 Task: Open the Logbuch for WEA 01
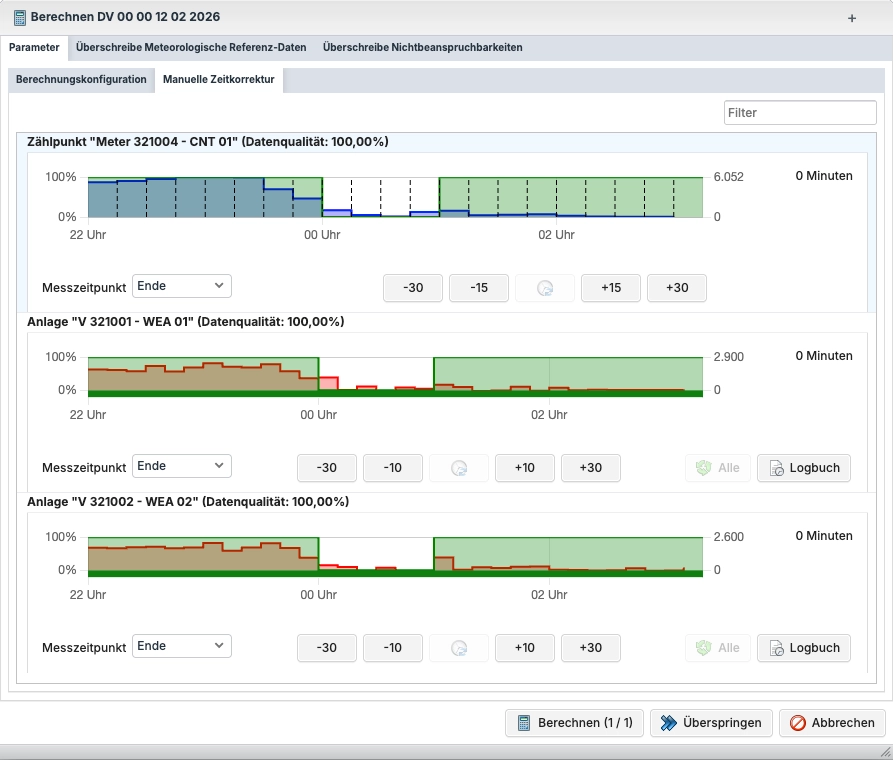click(x=804, y=468)
